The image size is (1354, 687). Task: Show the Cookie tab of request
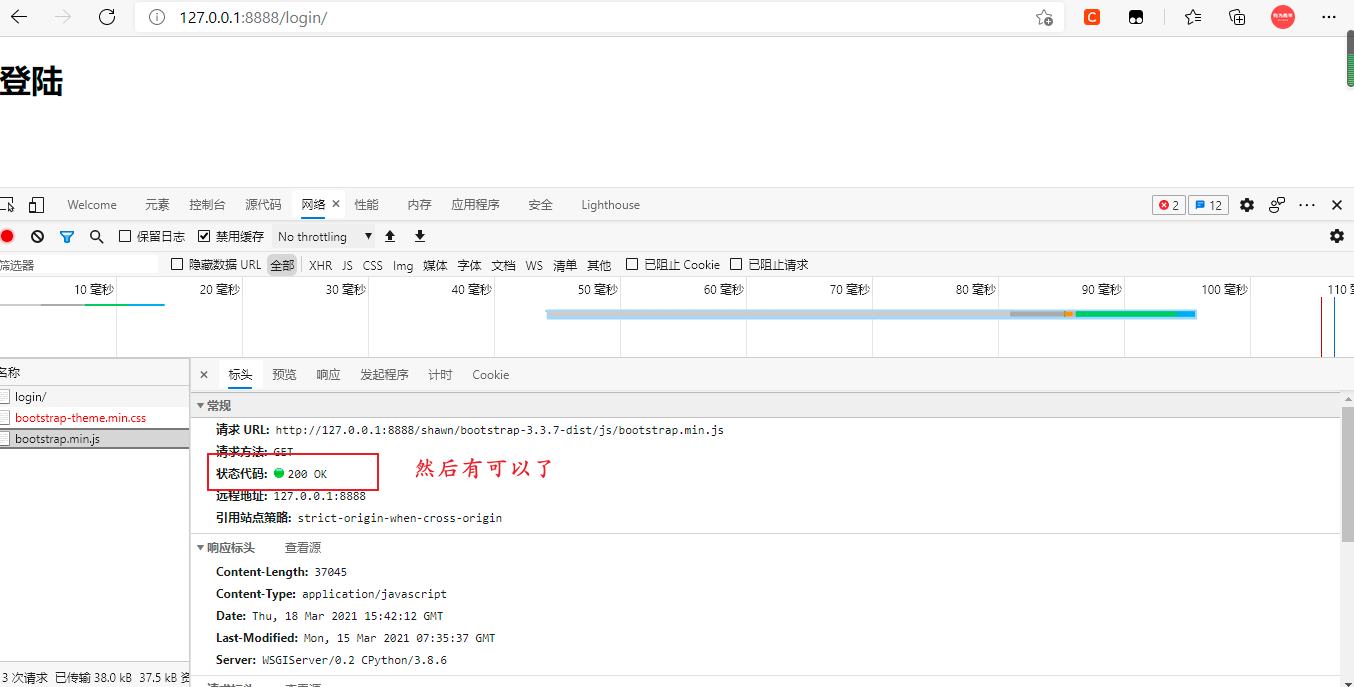pos(490,375)
